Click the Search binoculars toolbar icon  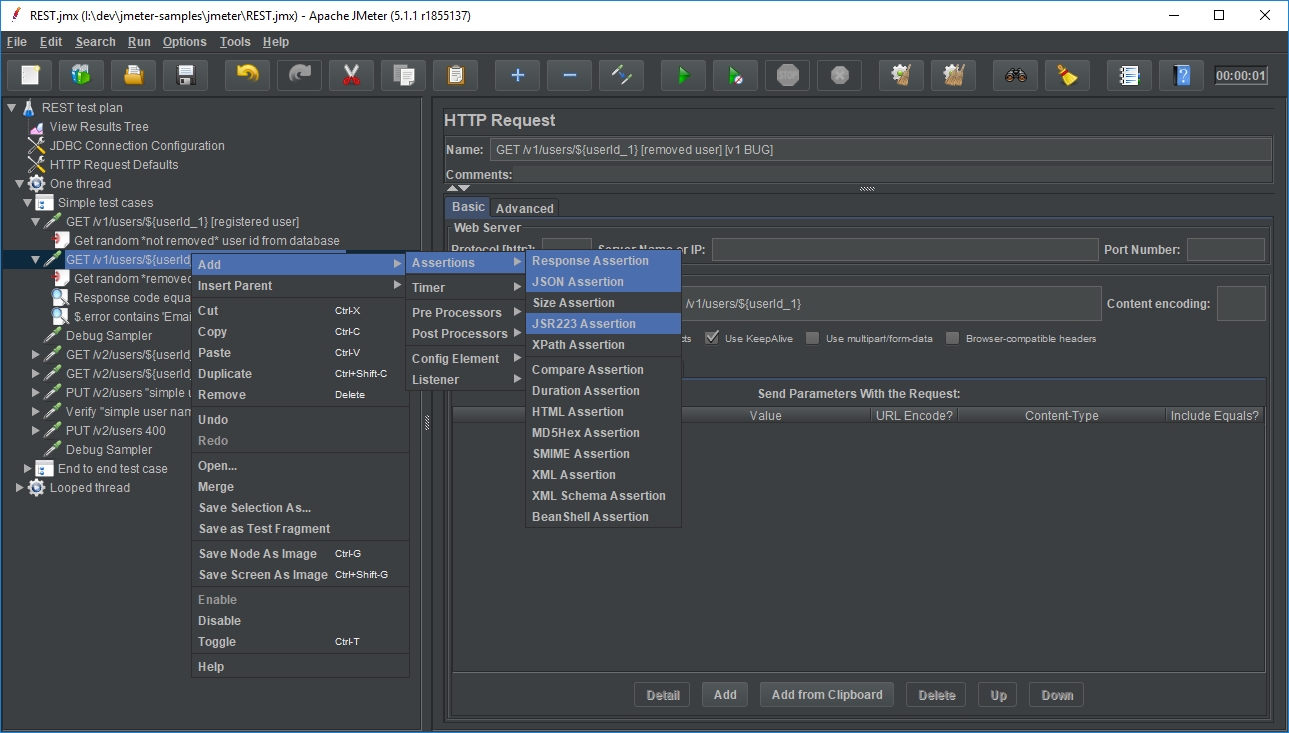coord(1015,75)
